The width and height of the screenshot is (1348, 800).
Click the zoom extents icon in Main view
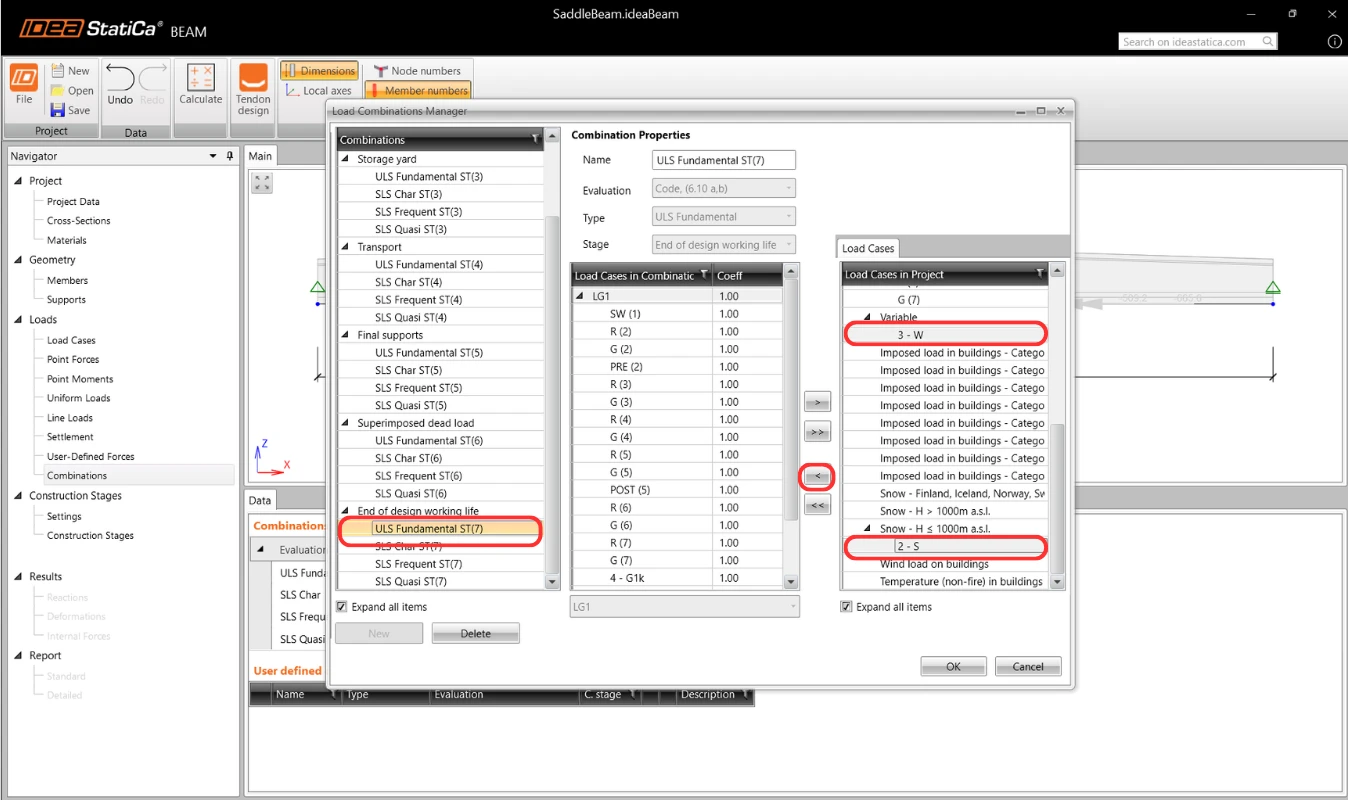[262, 183]
